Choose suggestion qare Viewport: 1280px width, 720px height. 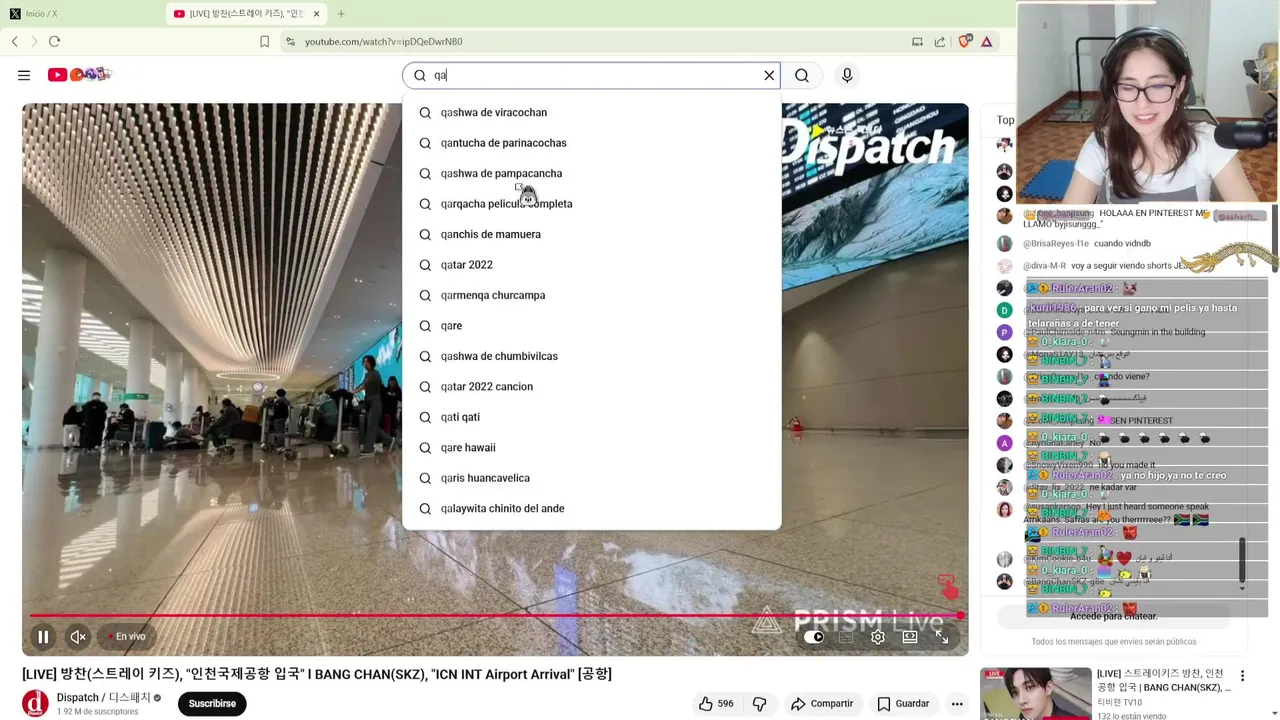(591, 326)
